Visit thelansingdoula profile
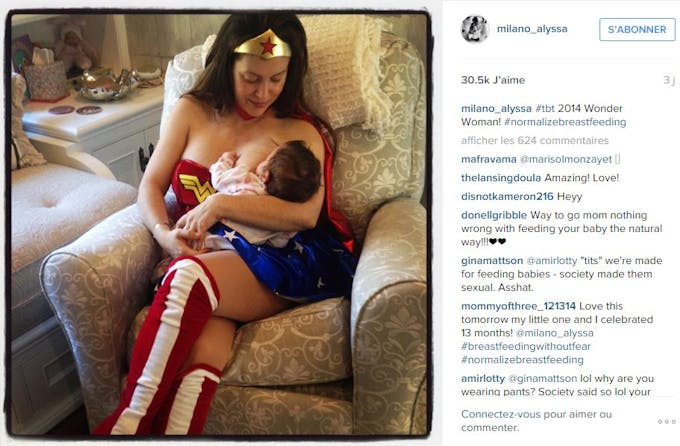 (x=501, y=178)
